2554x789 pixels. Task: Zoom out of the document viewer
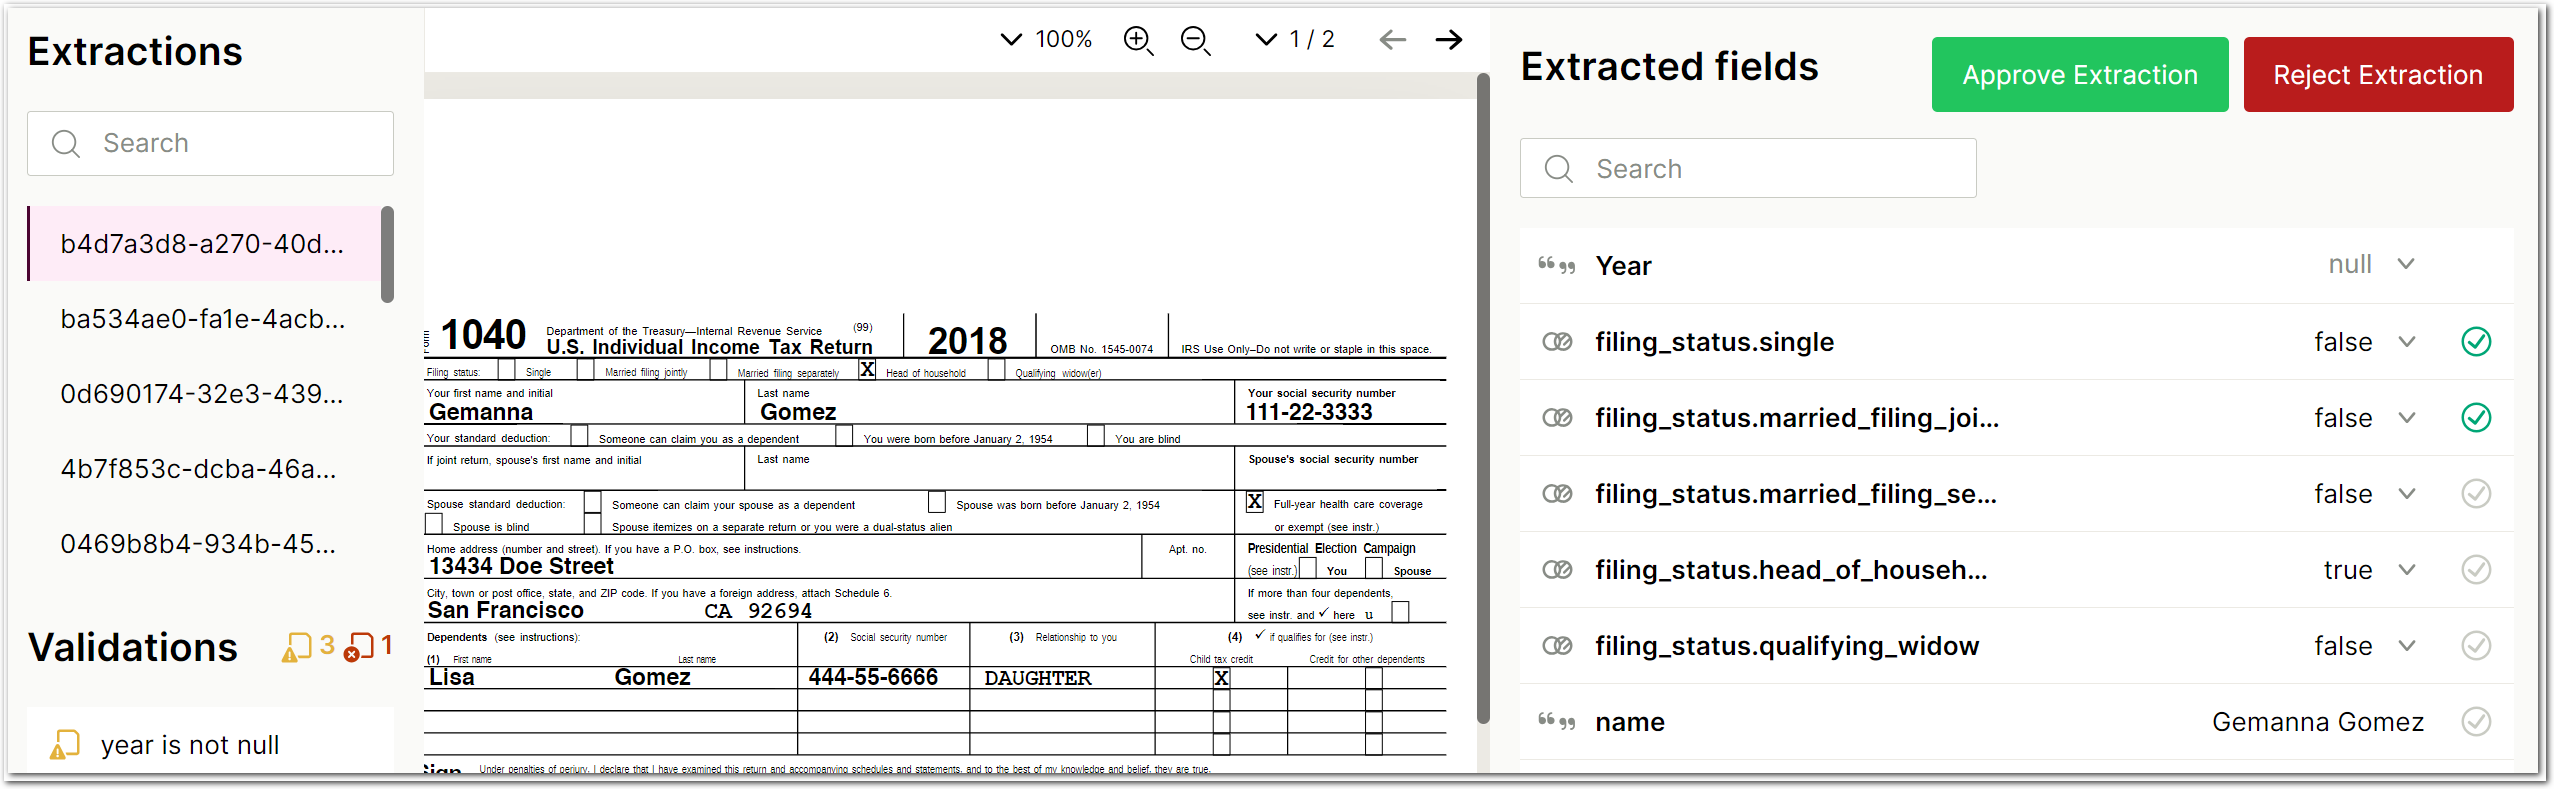pos(1195,40)
